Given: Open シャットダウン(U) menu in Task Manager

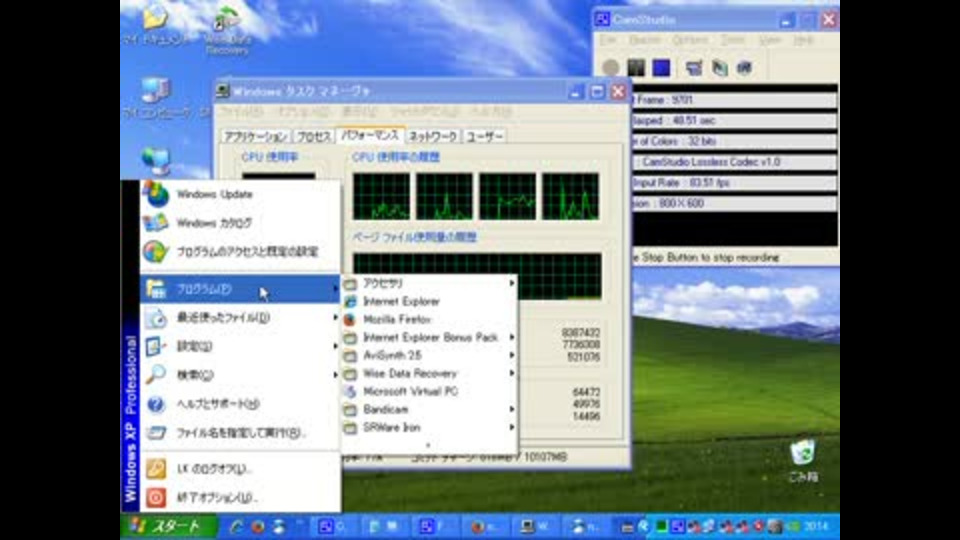Looking at the screenshot, I should point(424,112).
